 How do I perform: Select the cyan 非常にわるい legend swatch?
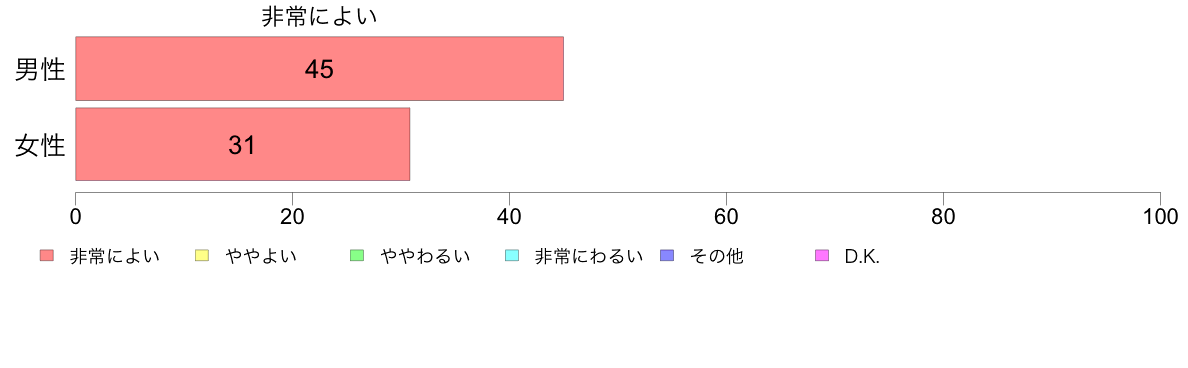[x=511, y=256]
